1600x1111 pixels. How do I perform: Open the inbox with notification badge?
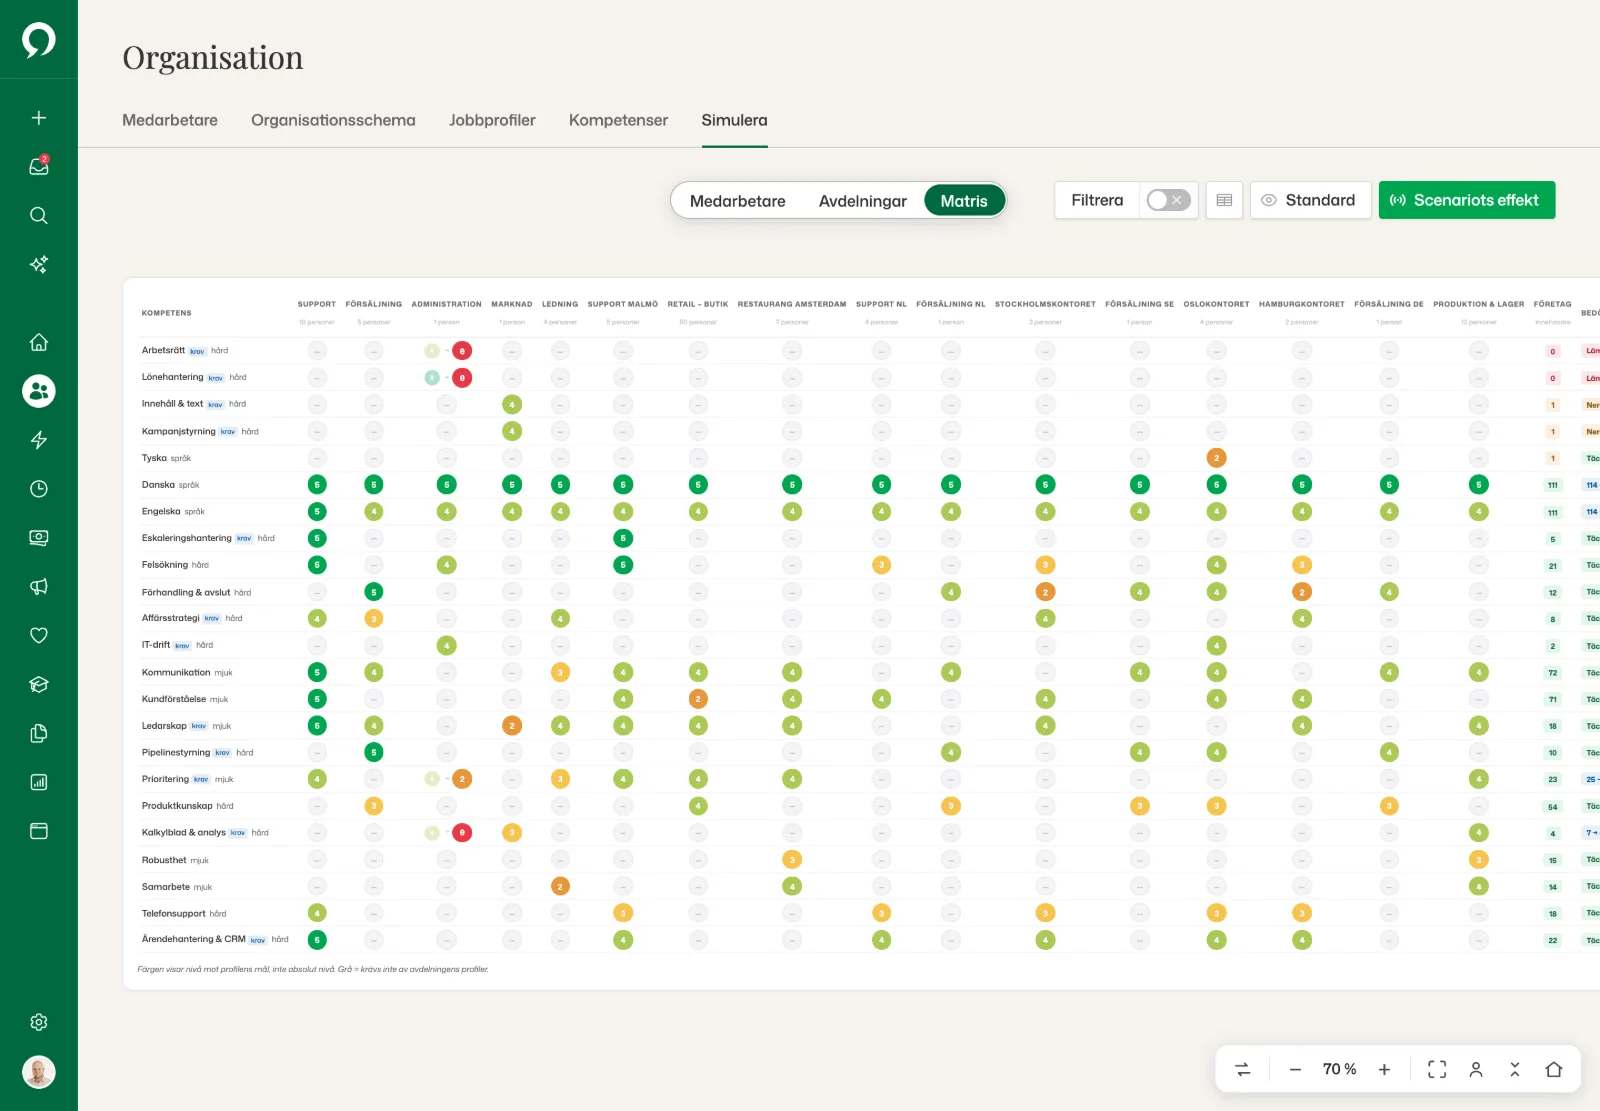coord(38,166)
